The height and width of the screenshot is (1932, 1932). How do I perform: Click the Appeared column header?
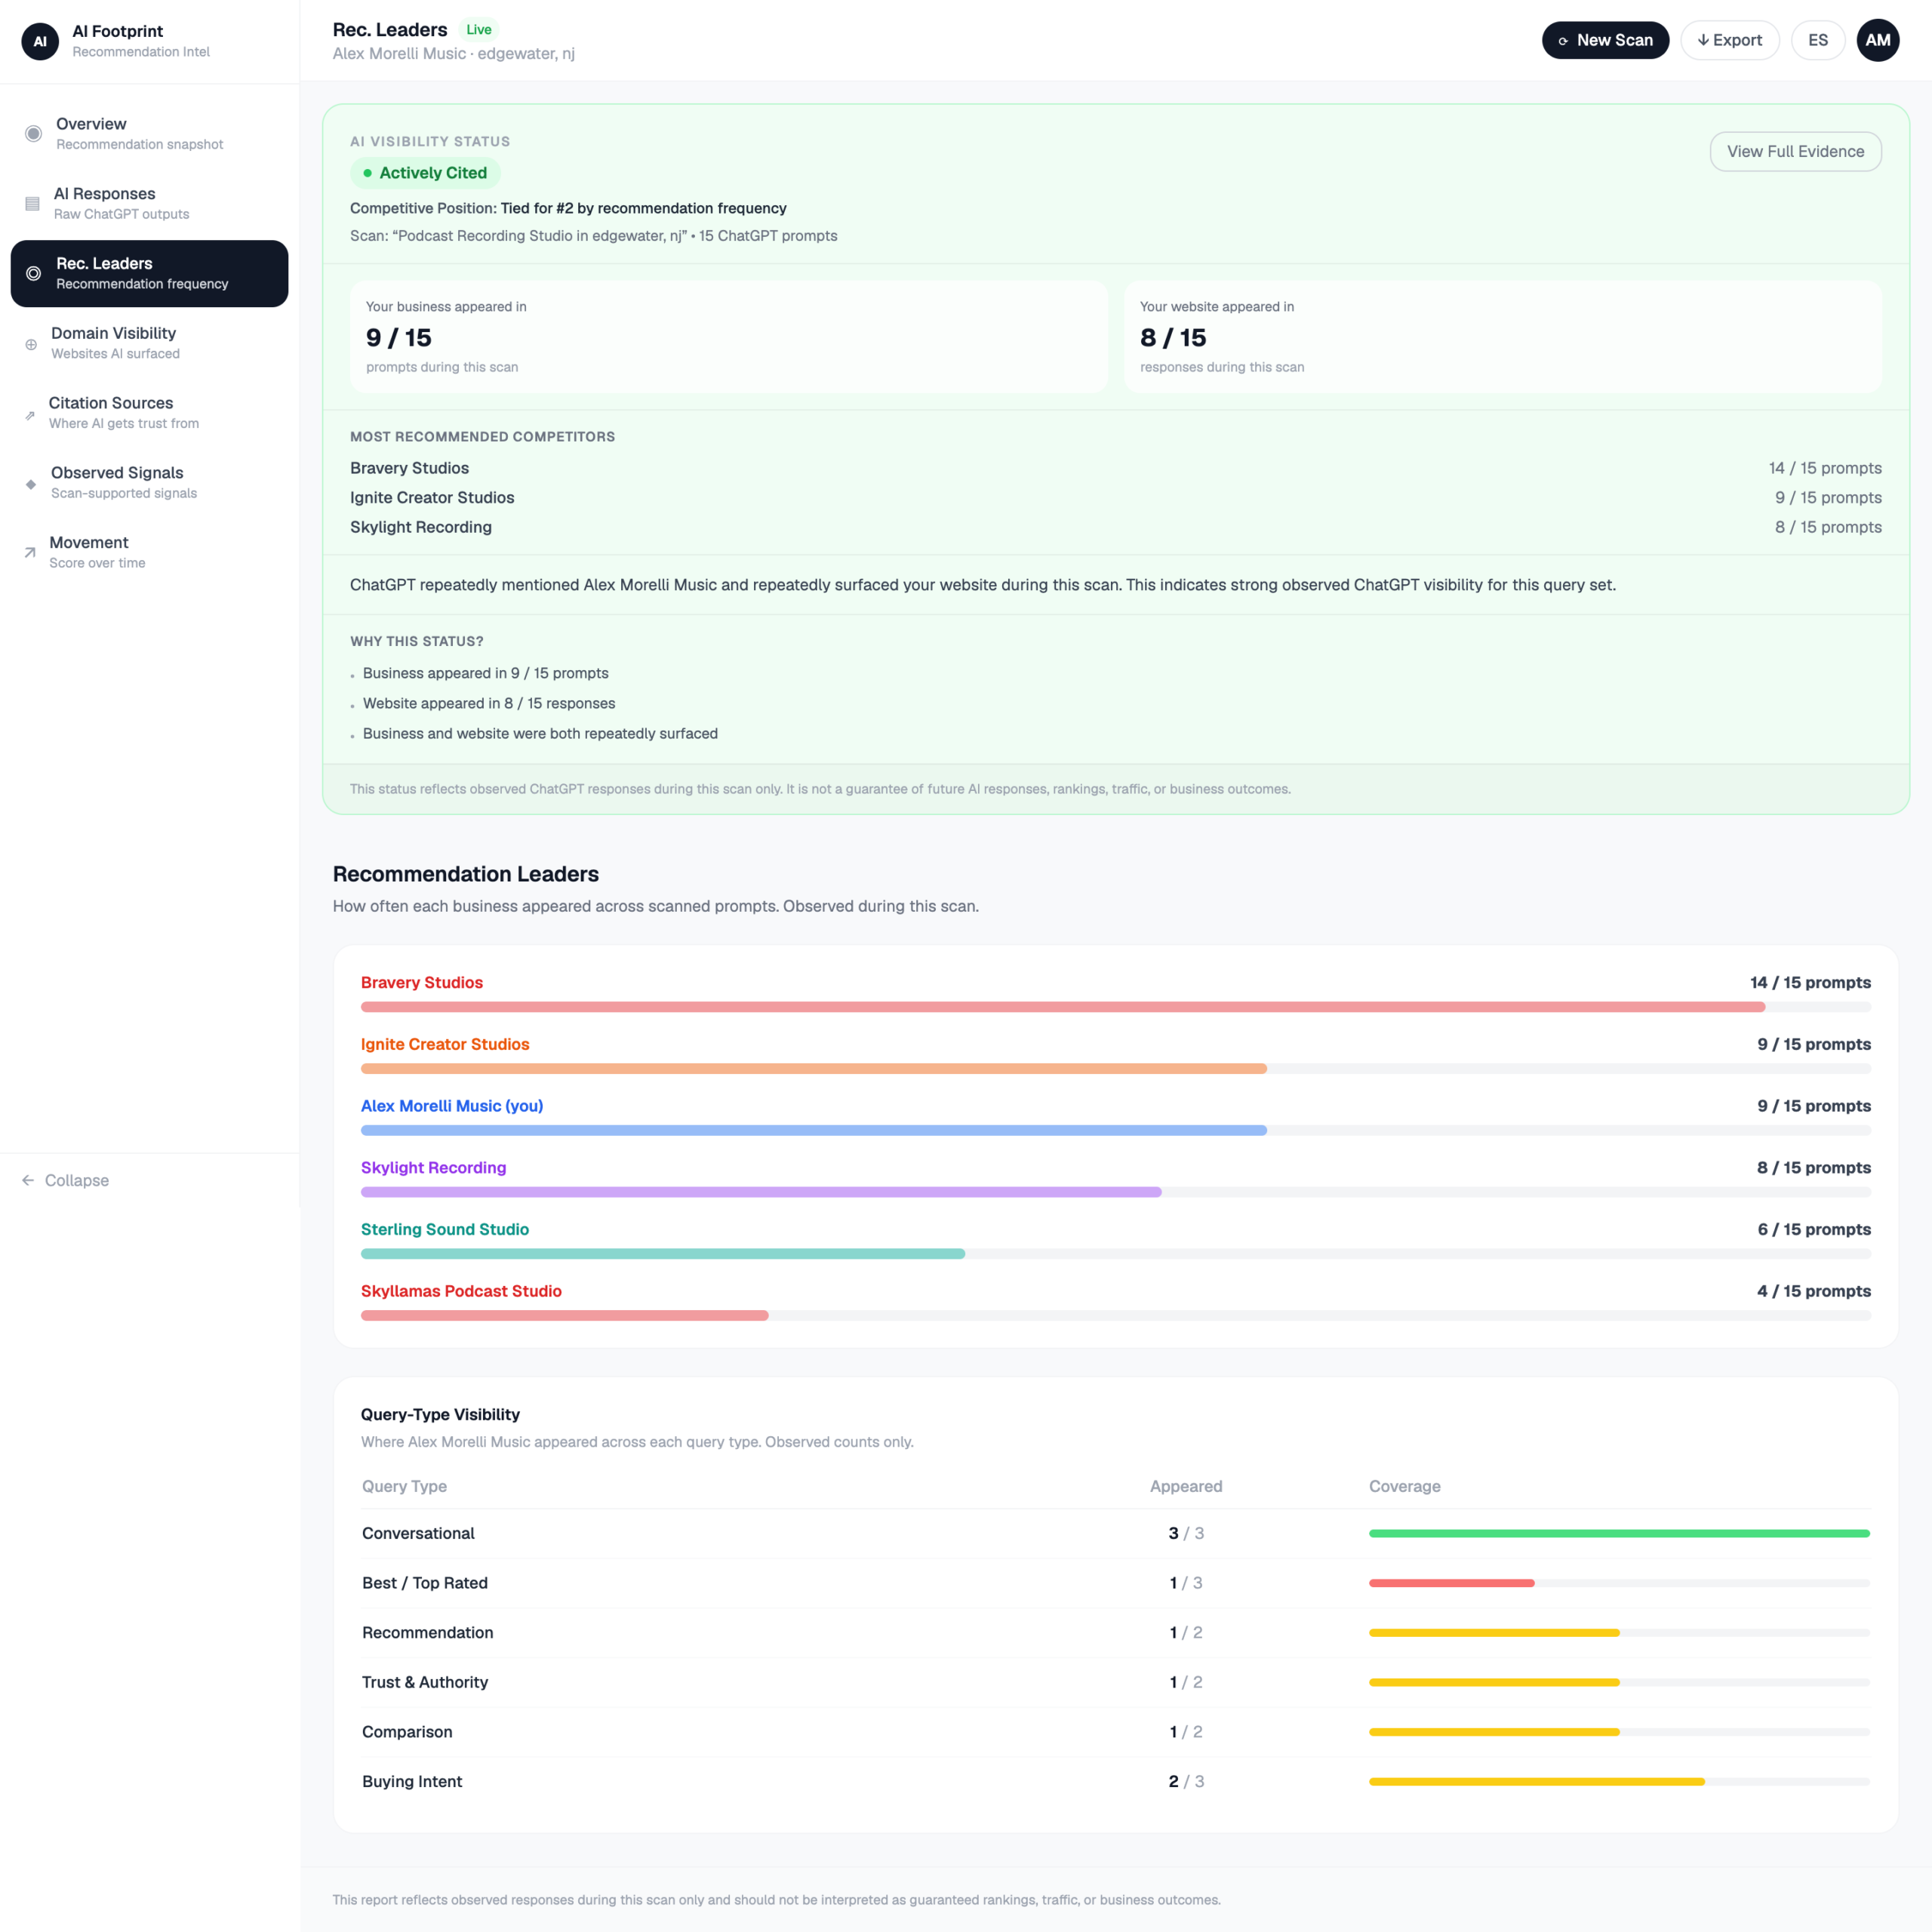point(1186,1486)
